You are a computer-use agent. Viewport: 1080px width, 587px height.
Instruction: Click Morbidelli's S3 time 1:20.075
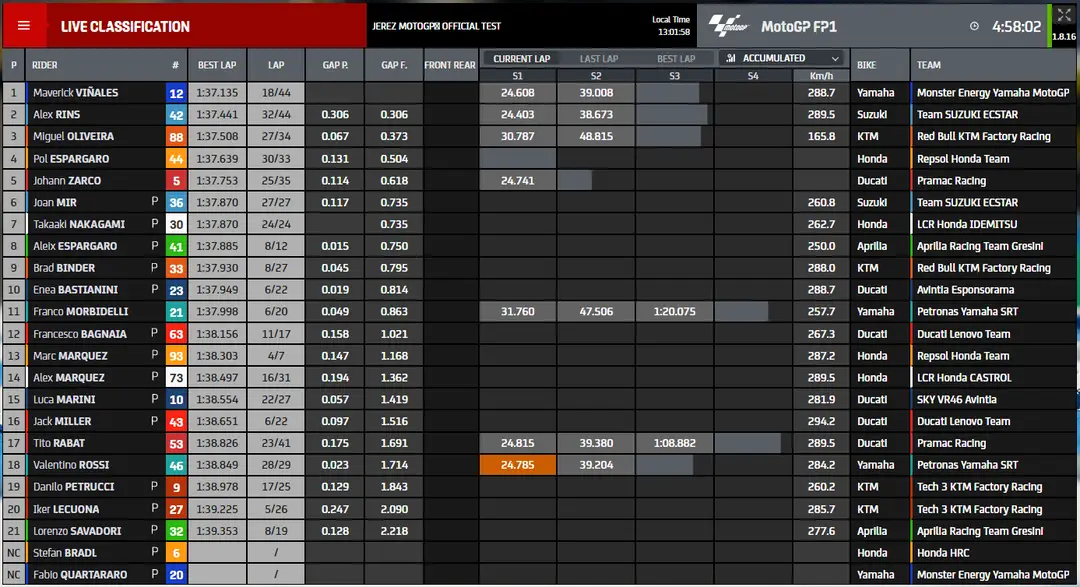pos(674,311)
